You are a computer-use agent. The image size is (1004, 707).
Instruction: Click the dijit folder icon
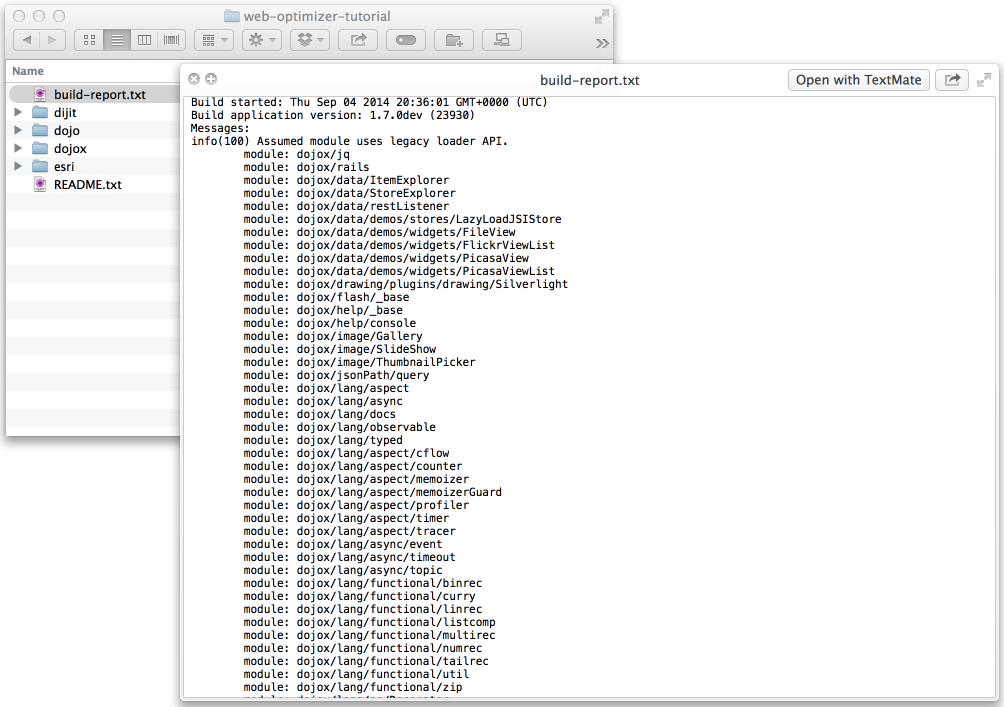pyautogui.click(x=40, y=113)
